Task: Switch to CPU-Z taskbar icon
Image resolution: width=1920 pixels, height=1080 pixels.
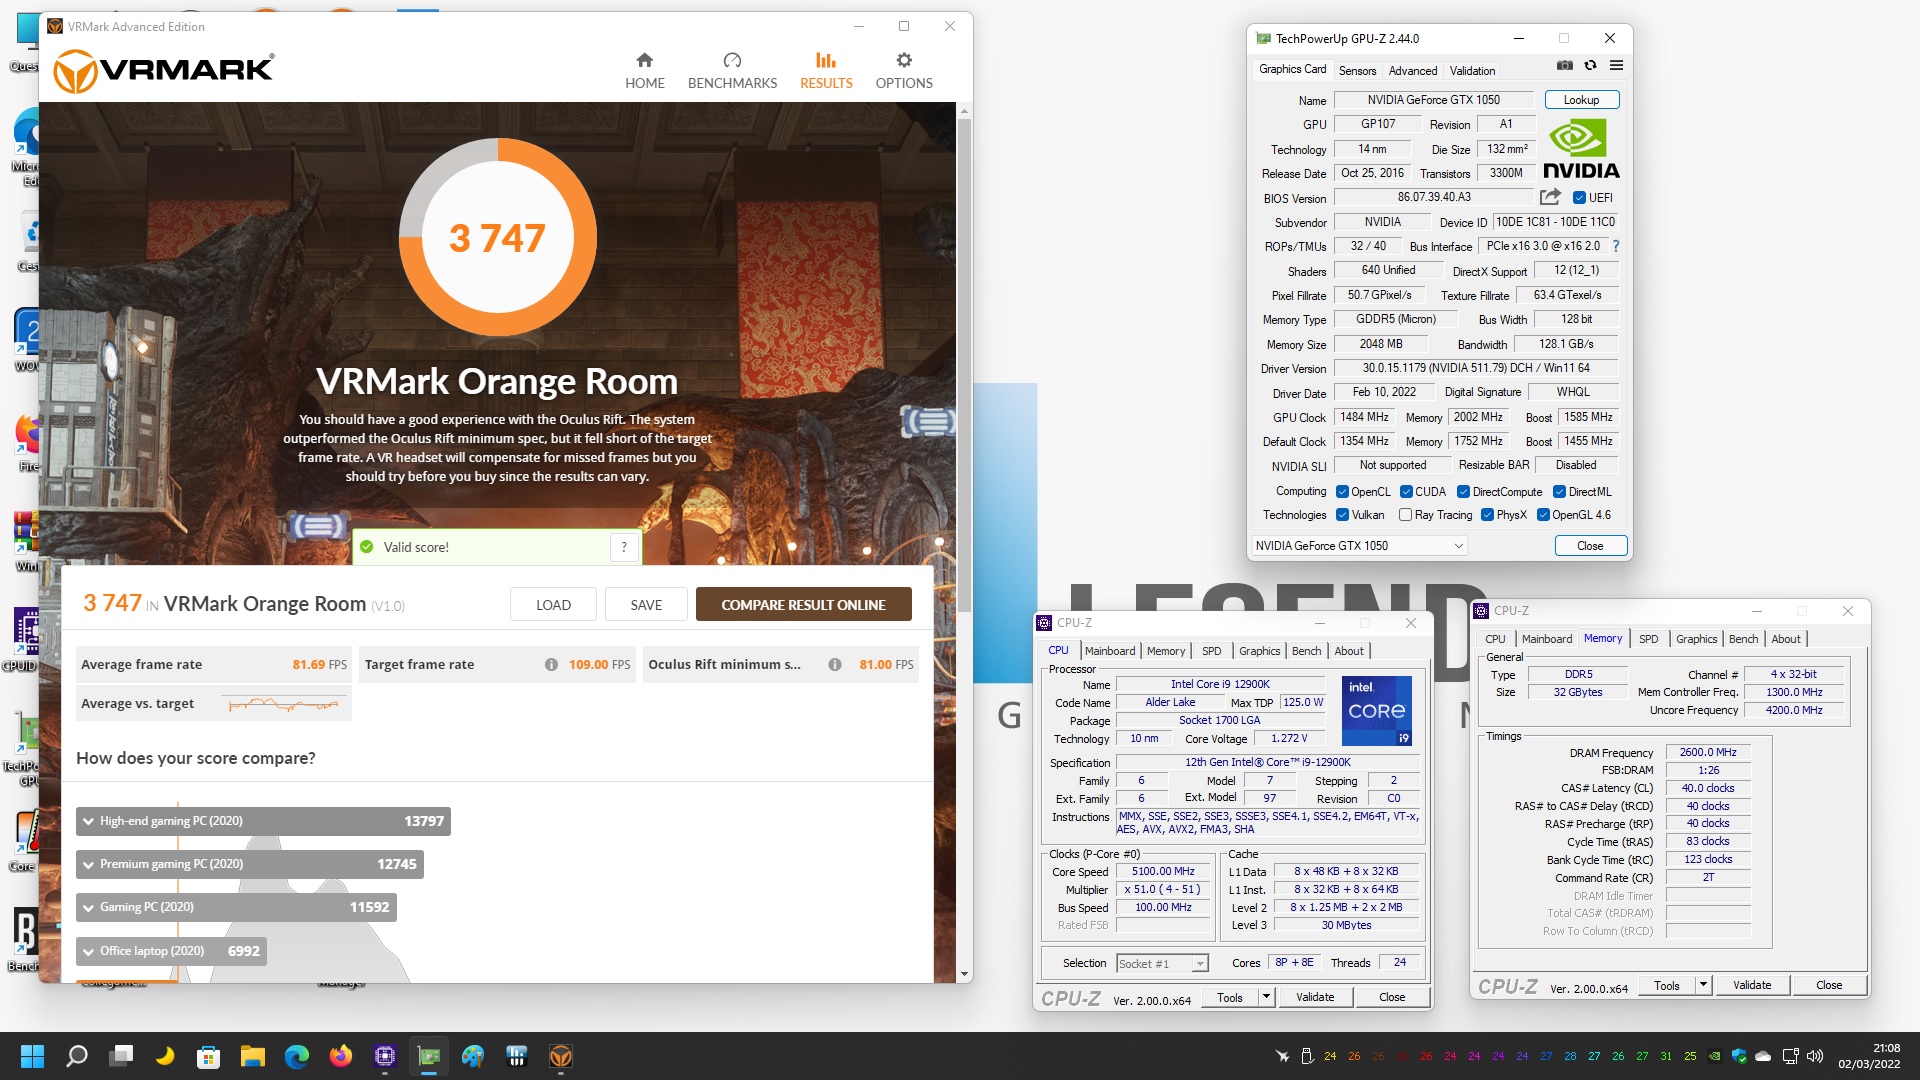Action: pos(385,1056)
